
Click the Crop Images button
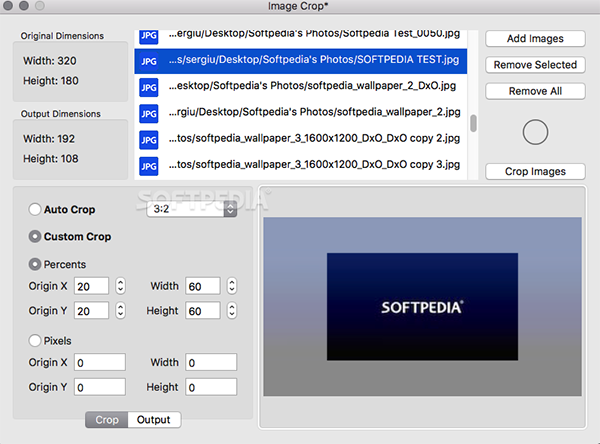[x=535, y=171]
